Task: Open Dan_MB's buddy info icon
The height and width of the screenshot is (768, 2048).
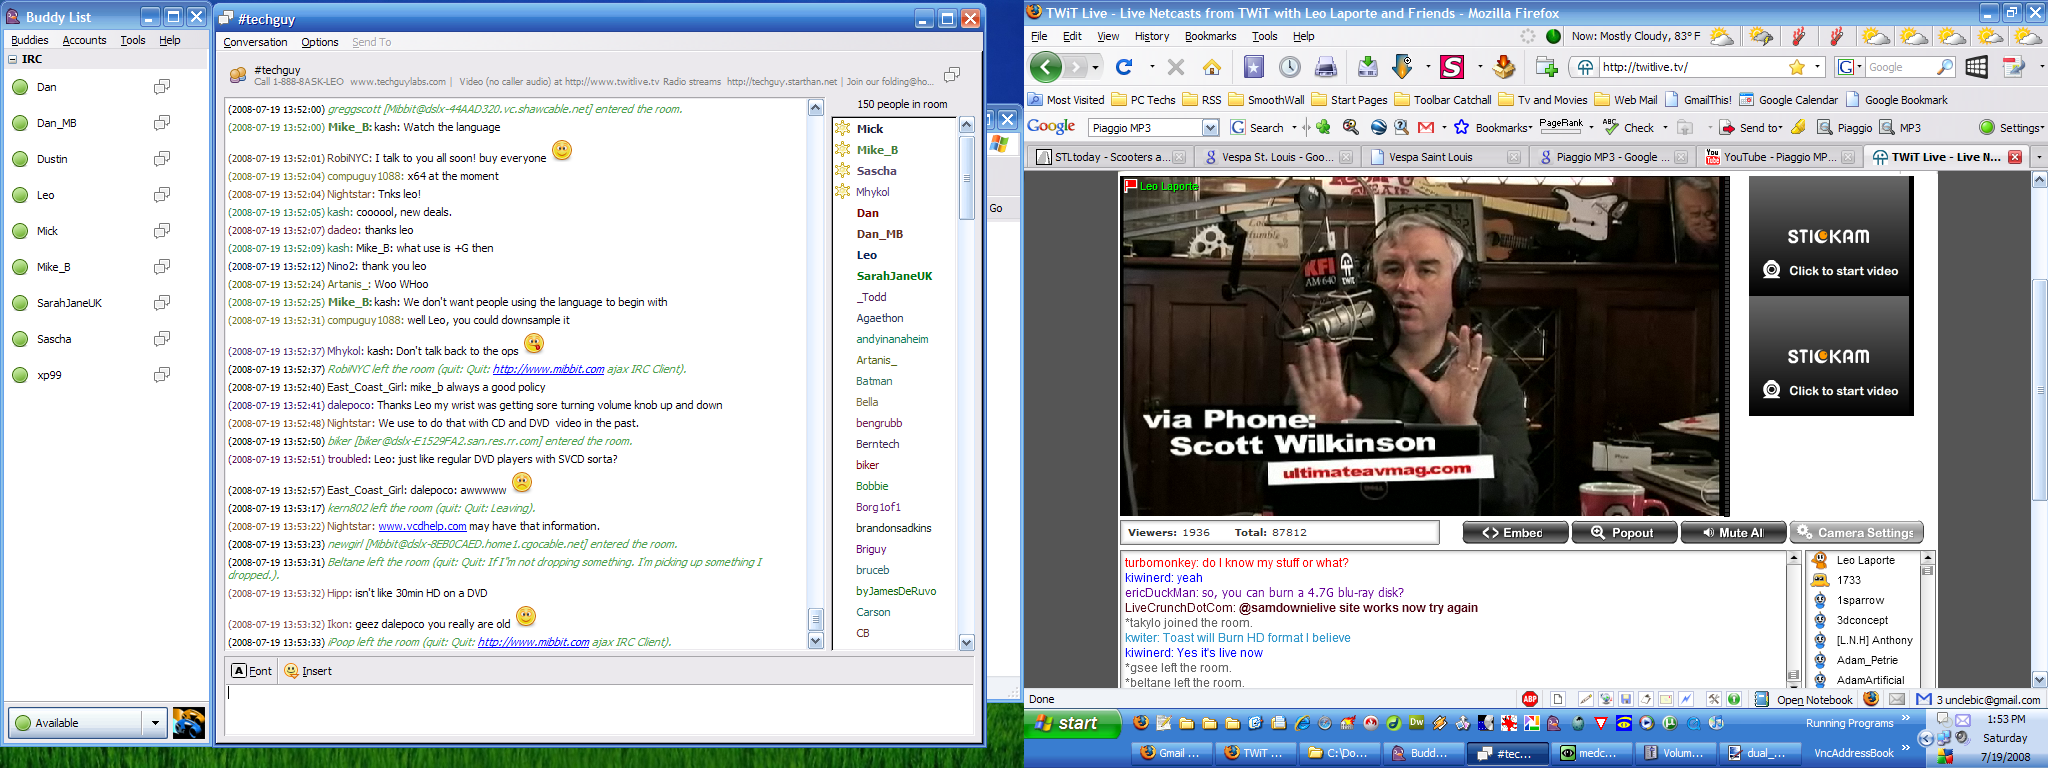Action: pos(162,123)
